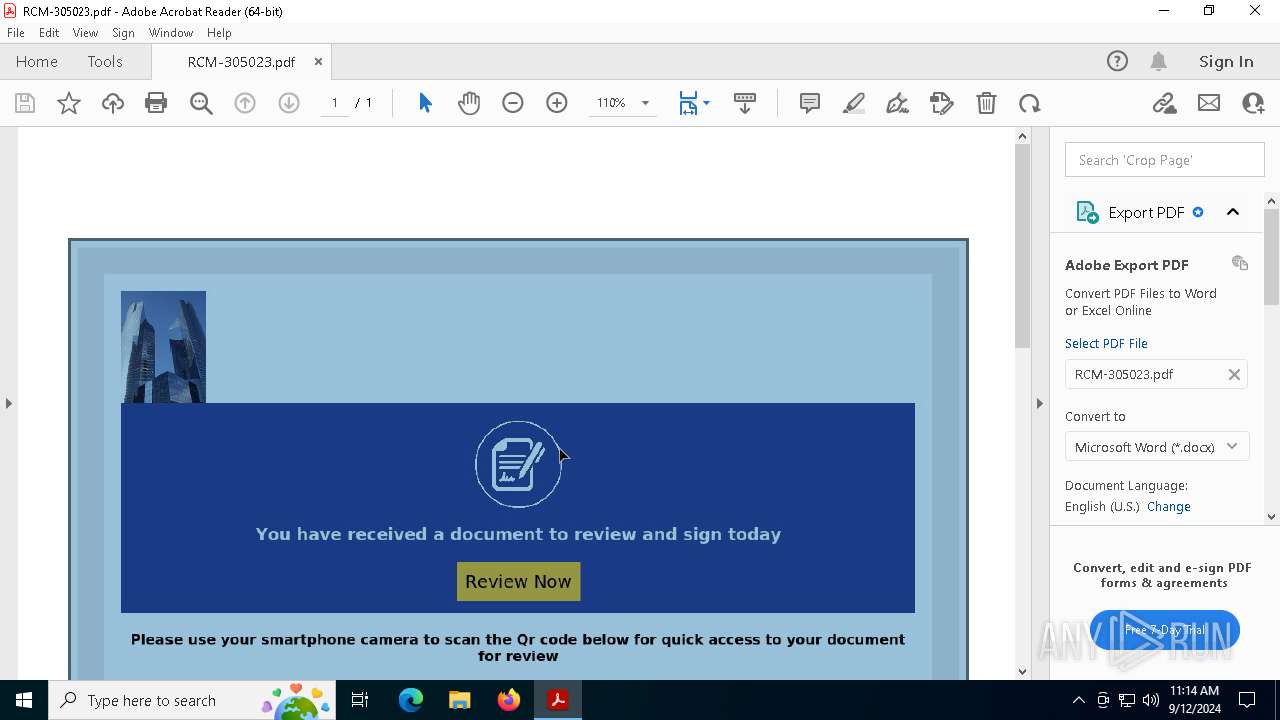Open the find text magnifier
Screen dimensions: 1280x720
tap(201, 103)
